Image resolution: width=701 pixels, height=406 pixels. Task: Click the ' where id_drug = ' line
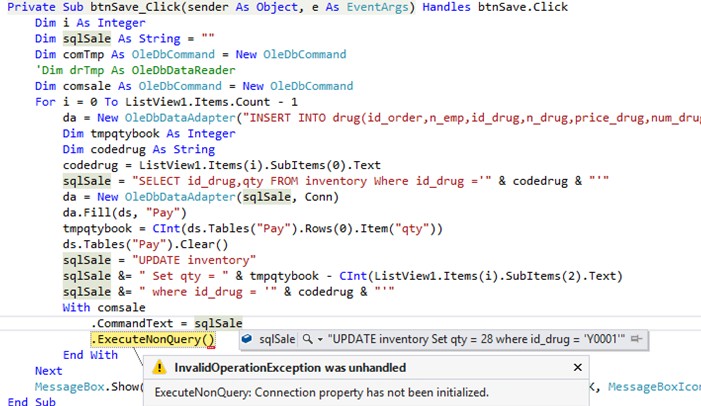(228, 292)
